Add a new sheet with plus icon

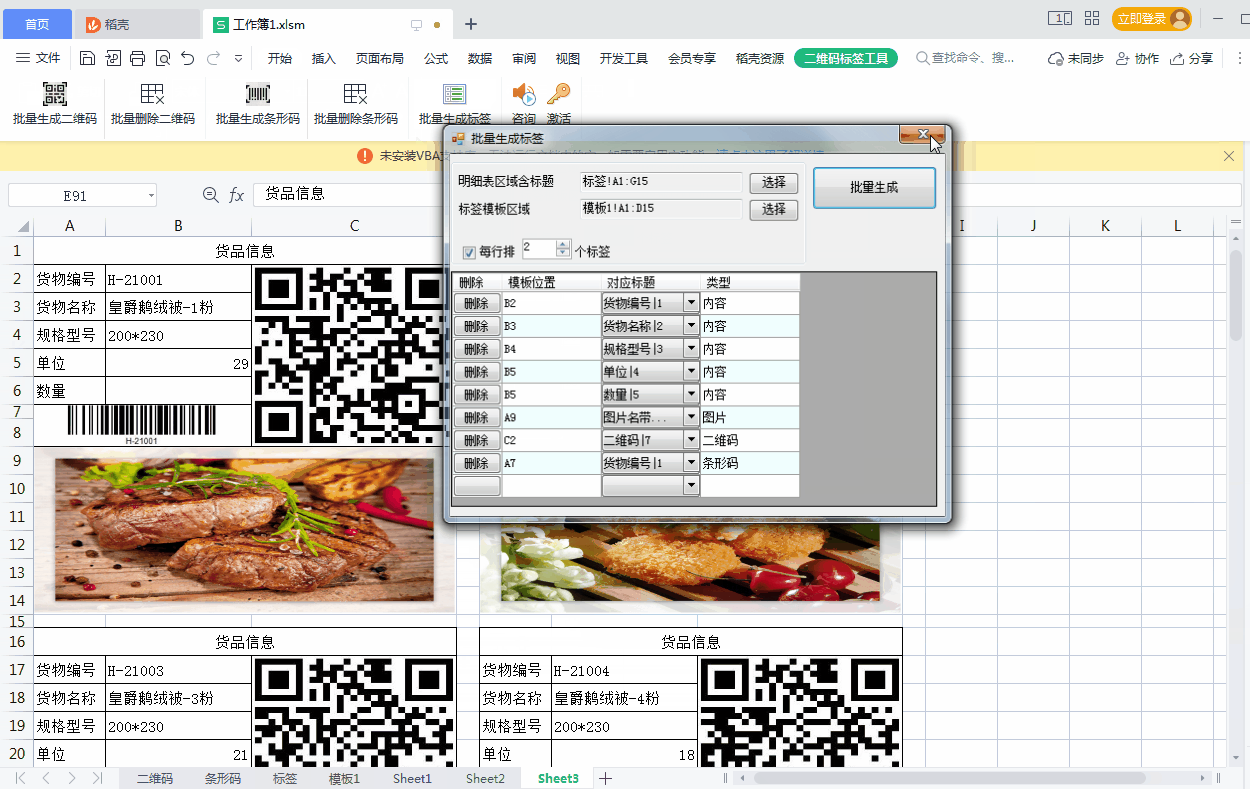click(x=605, y=778)
